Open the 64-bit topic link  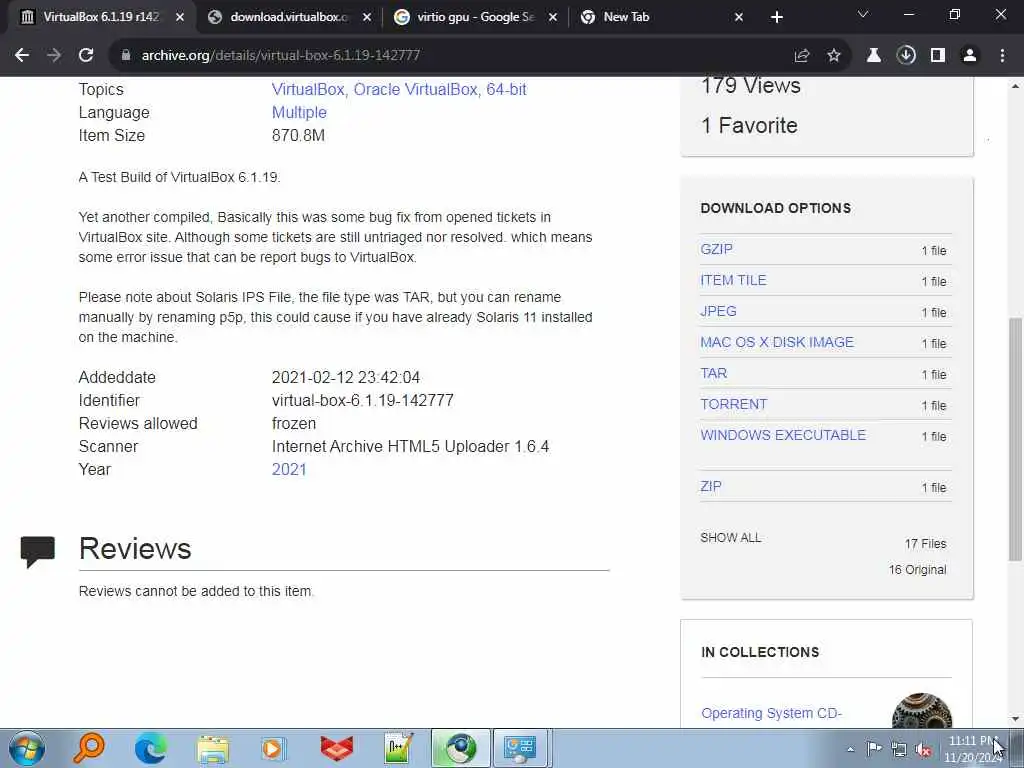point(506,89)
